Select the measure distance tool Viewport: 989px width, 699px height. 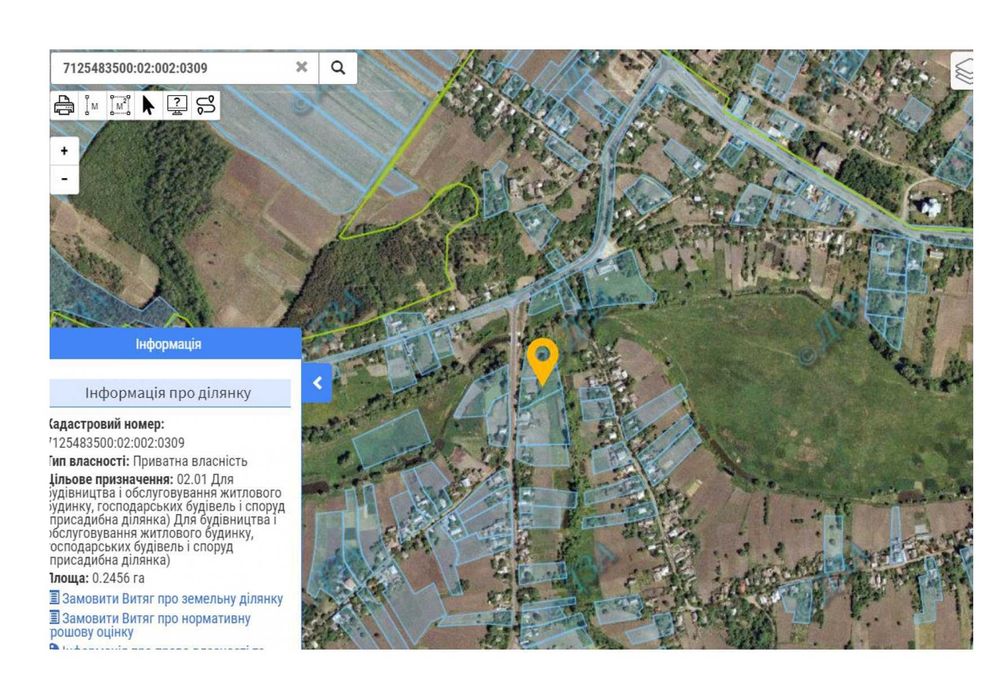(x=93, y=105)
